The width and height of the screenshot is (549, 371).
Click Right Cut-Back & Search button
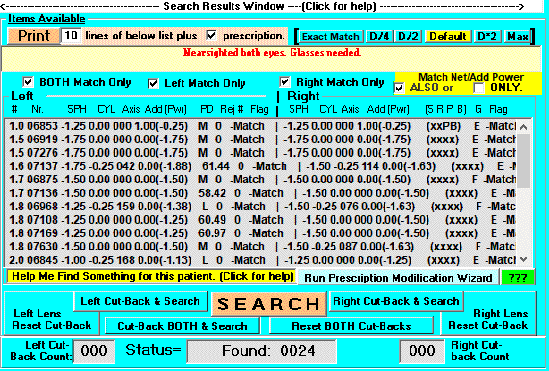coord(396,301)
